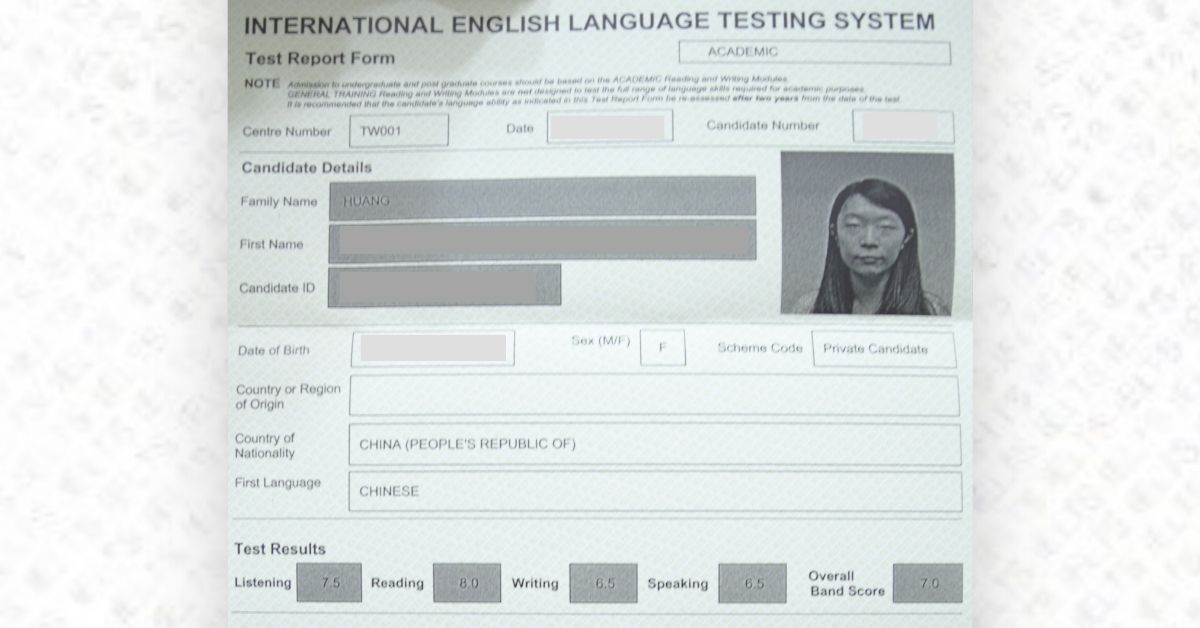Click the "Date" label beside the centre number

click(x=520, y=128)
